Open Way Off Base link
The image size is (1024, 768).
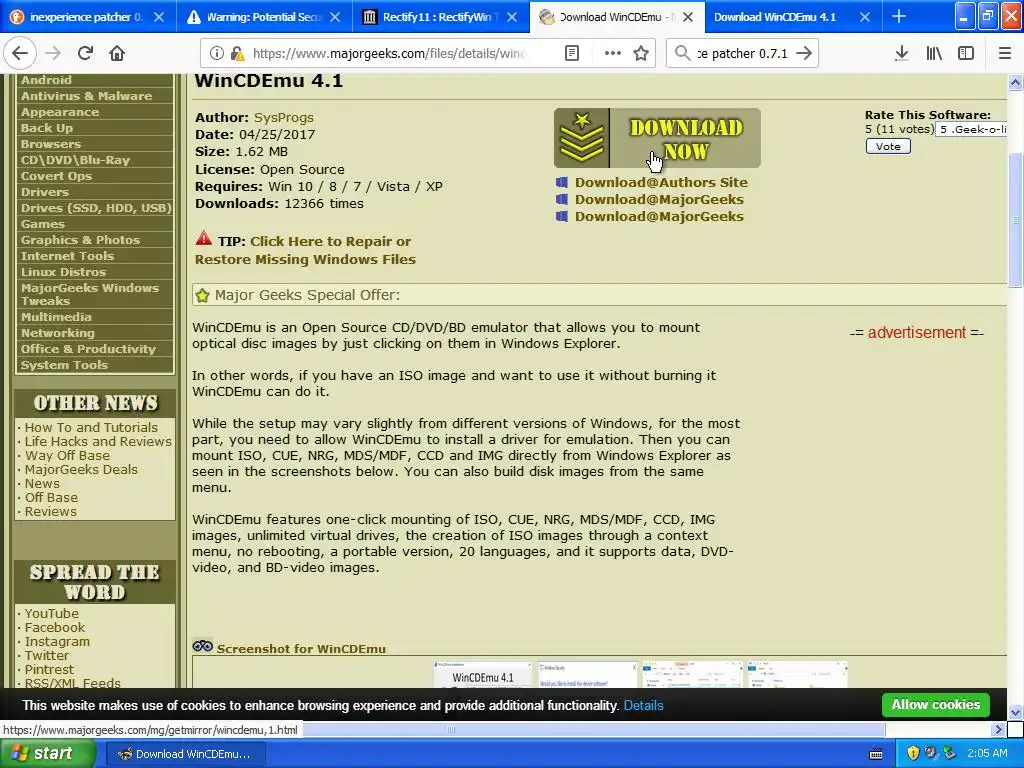click(x=67, y=455)
